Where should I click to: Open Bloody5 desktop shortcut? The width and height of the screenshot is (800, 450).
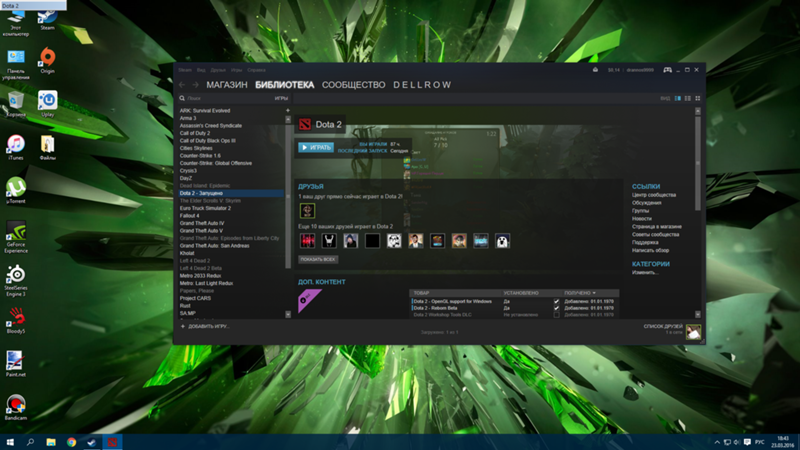[x=16, y=320]
